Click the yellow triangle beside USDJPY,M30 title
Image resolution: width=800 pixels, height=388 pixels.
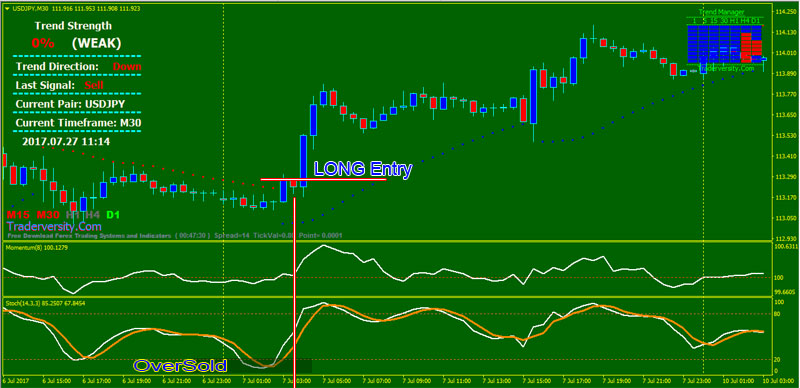(7, 9)
